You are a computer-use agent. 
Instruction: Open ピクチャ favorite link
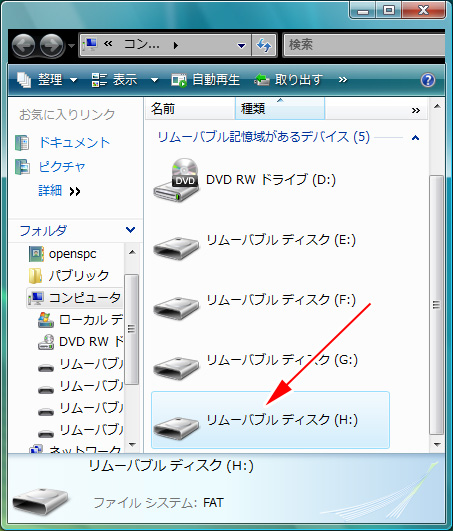point(62,166)
